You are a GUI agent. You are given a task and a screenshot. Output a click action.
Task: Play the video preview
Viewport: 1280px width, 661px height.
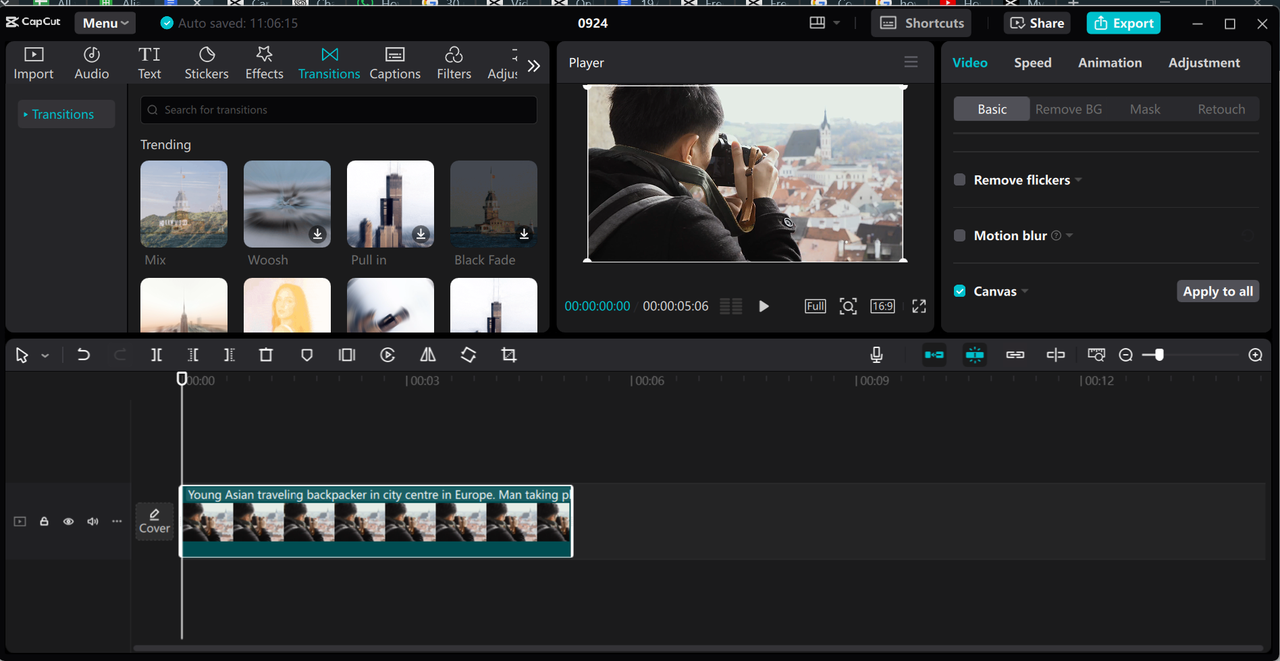click(x=764, y=306)
